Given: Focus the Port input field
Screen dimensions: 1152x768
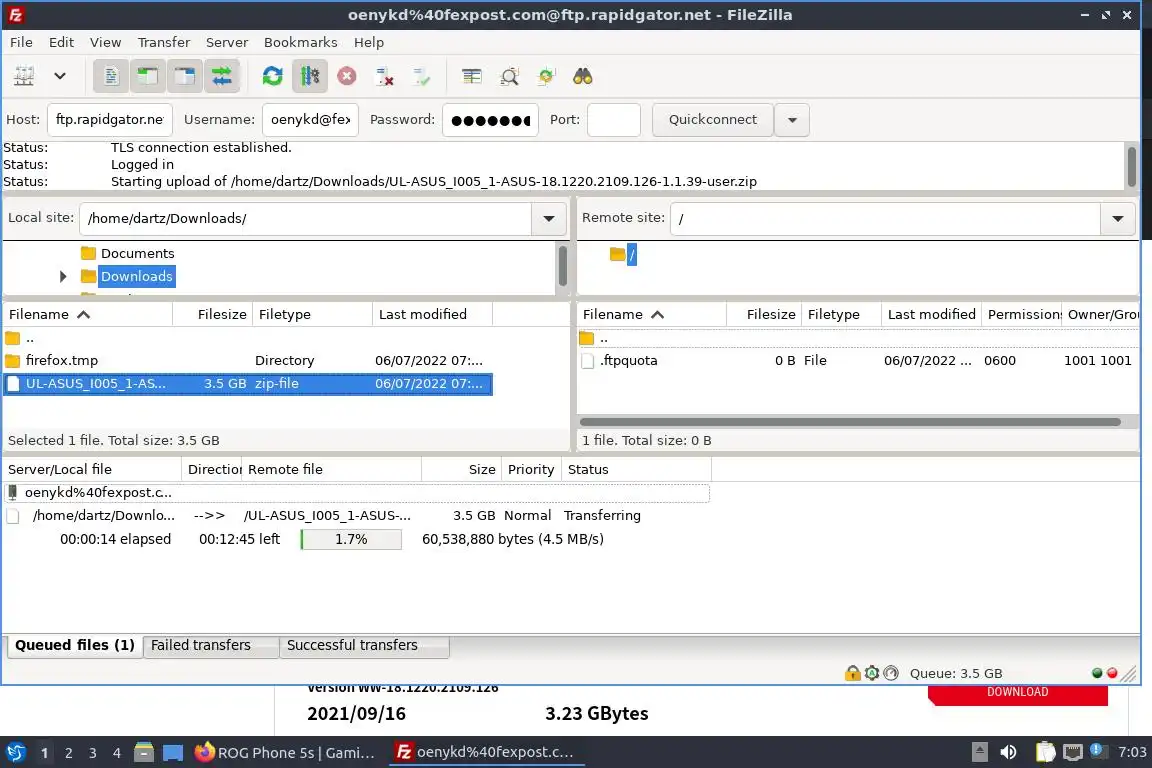Looking at the screenshot, I should 613,120.
